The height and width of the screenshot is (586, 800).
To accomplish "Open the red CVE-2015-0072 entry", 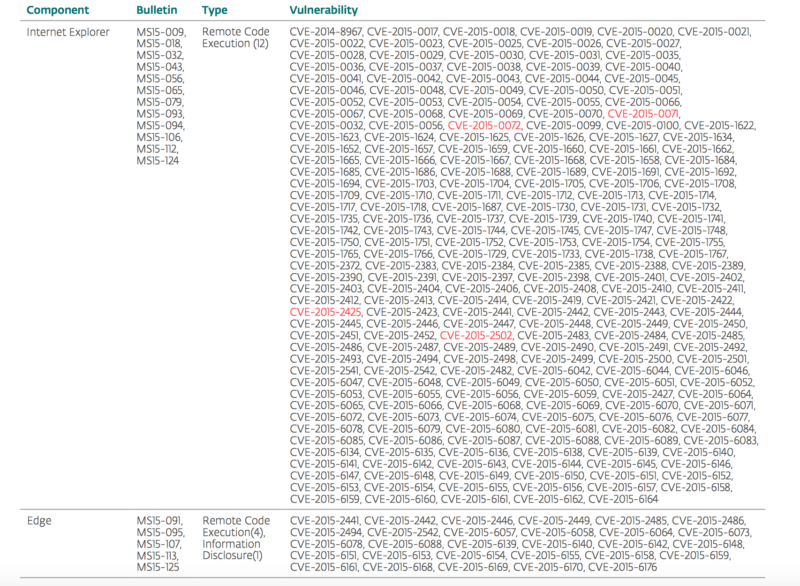I will pyautogui.click(x=484, y=127).
